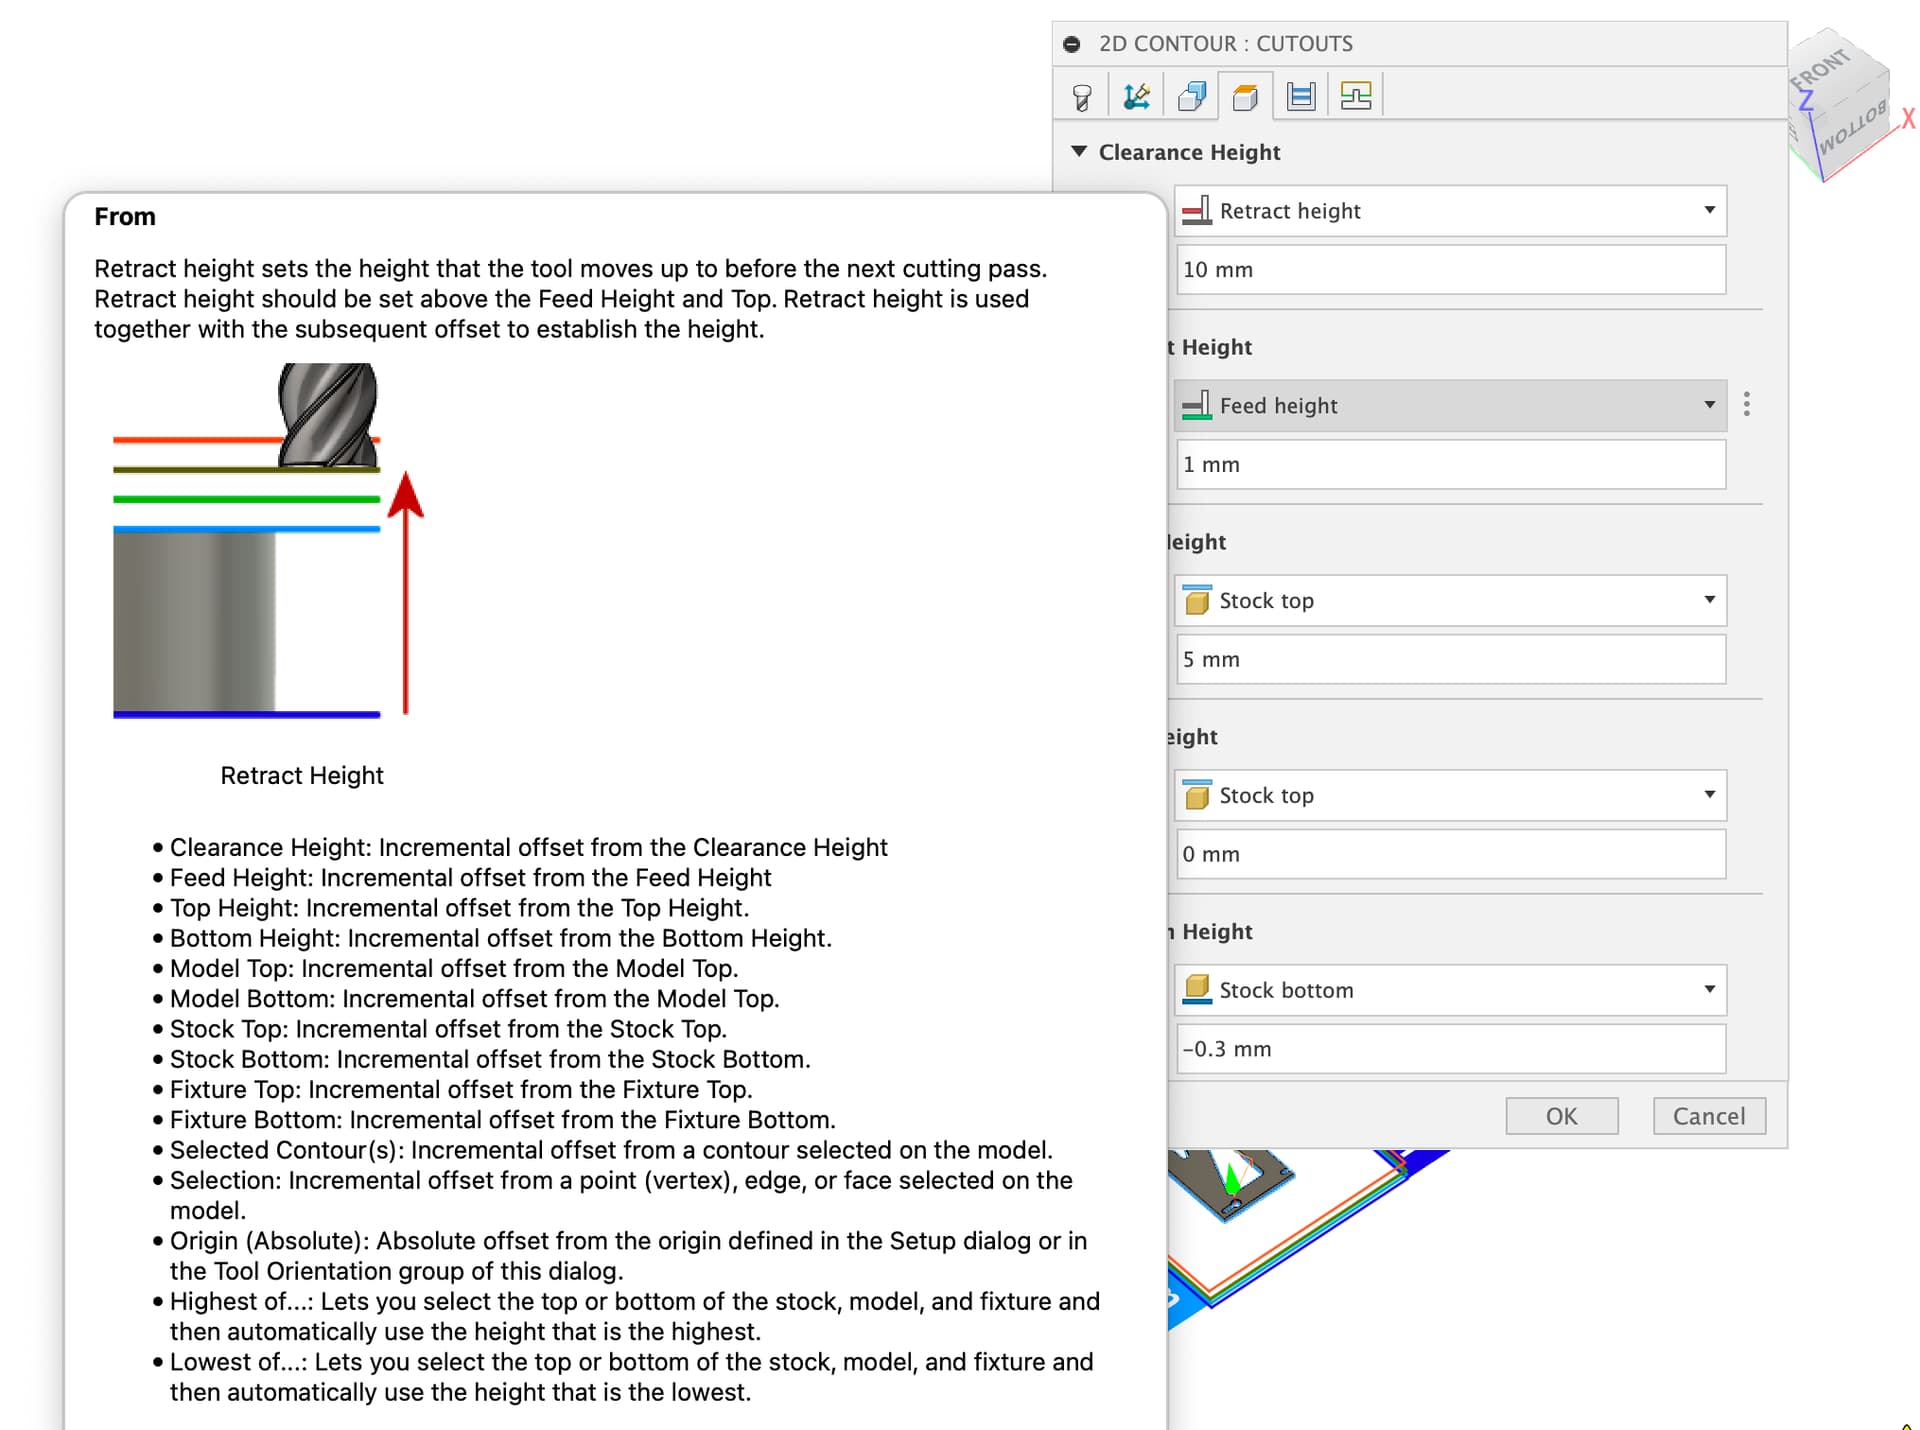This screenshot has width=1920, height=1430.
Task: Open the Stock top dropdown above 0 mm
Action: pyautogui.click(x=1450, y=796)
